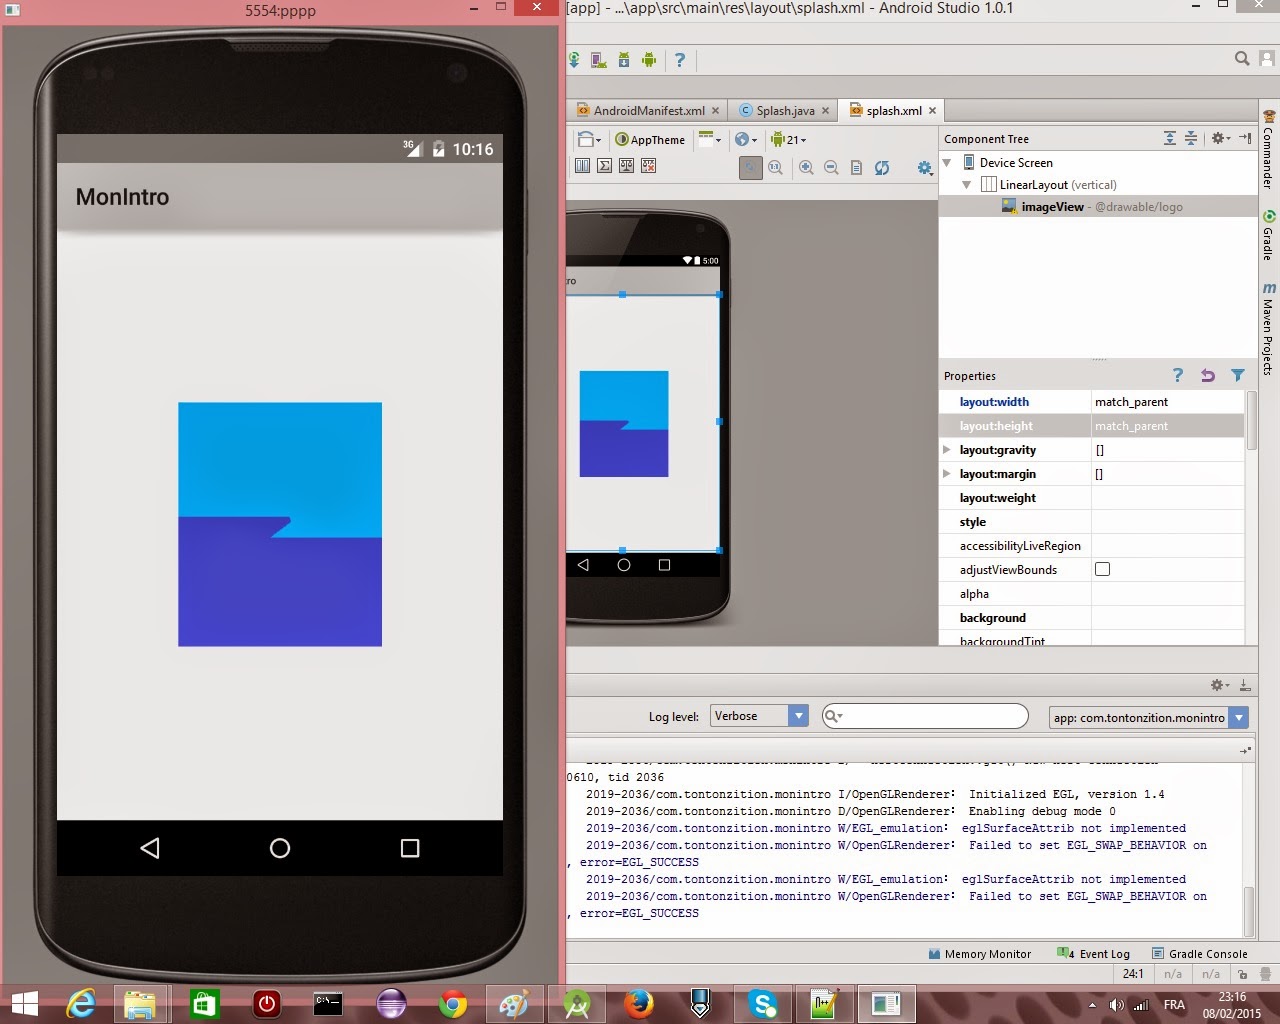This screenshot has width=1280, height=1024.
Task: Enable emulation rendering toggle in designer toolbar
Action: pos(751,166)
